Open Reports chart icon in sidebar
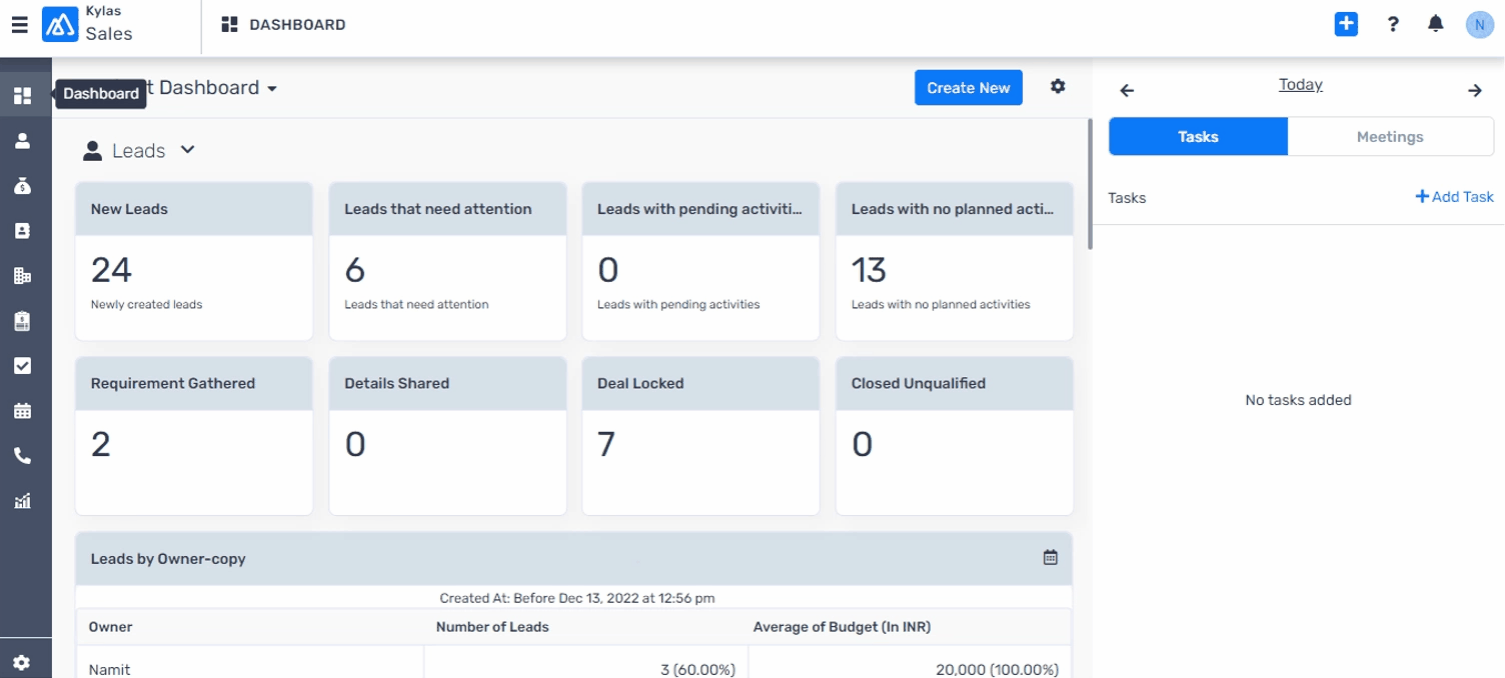 click(22, 501)
